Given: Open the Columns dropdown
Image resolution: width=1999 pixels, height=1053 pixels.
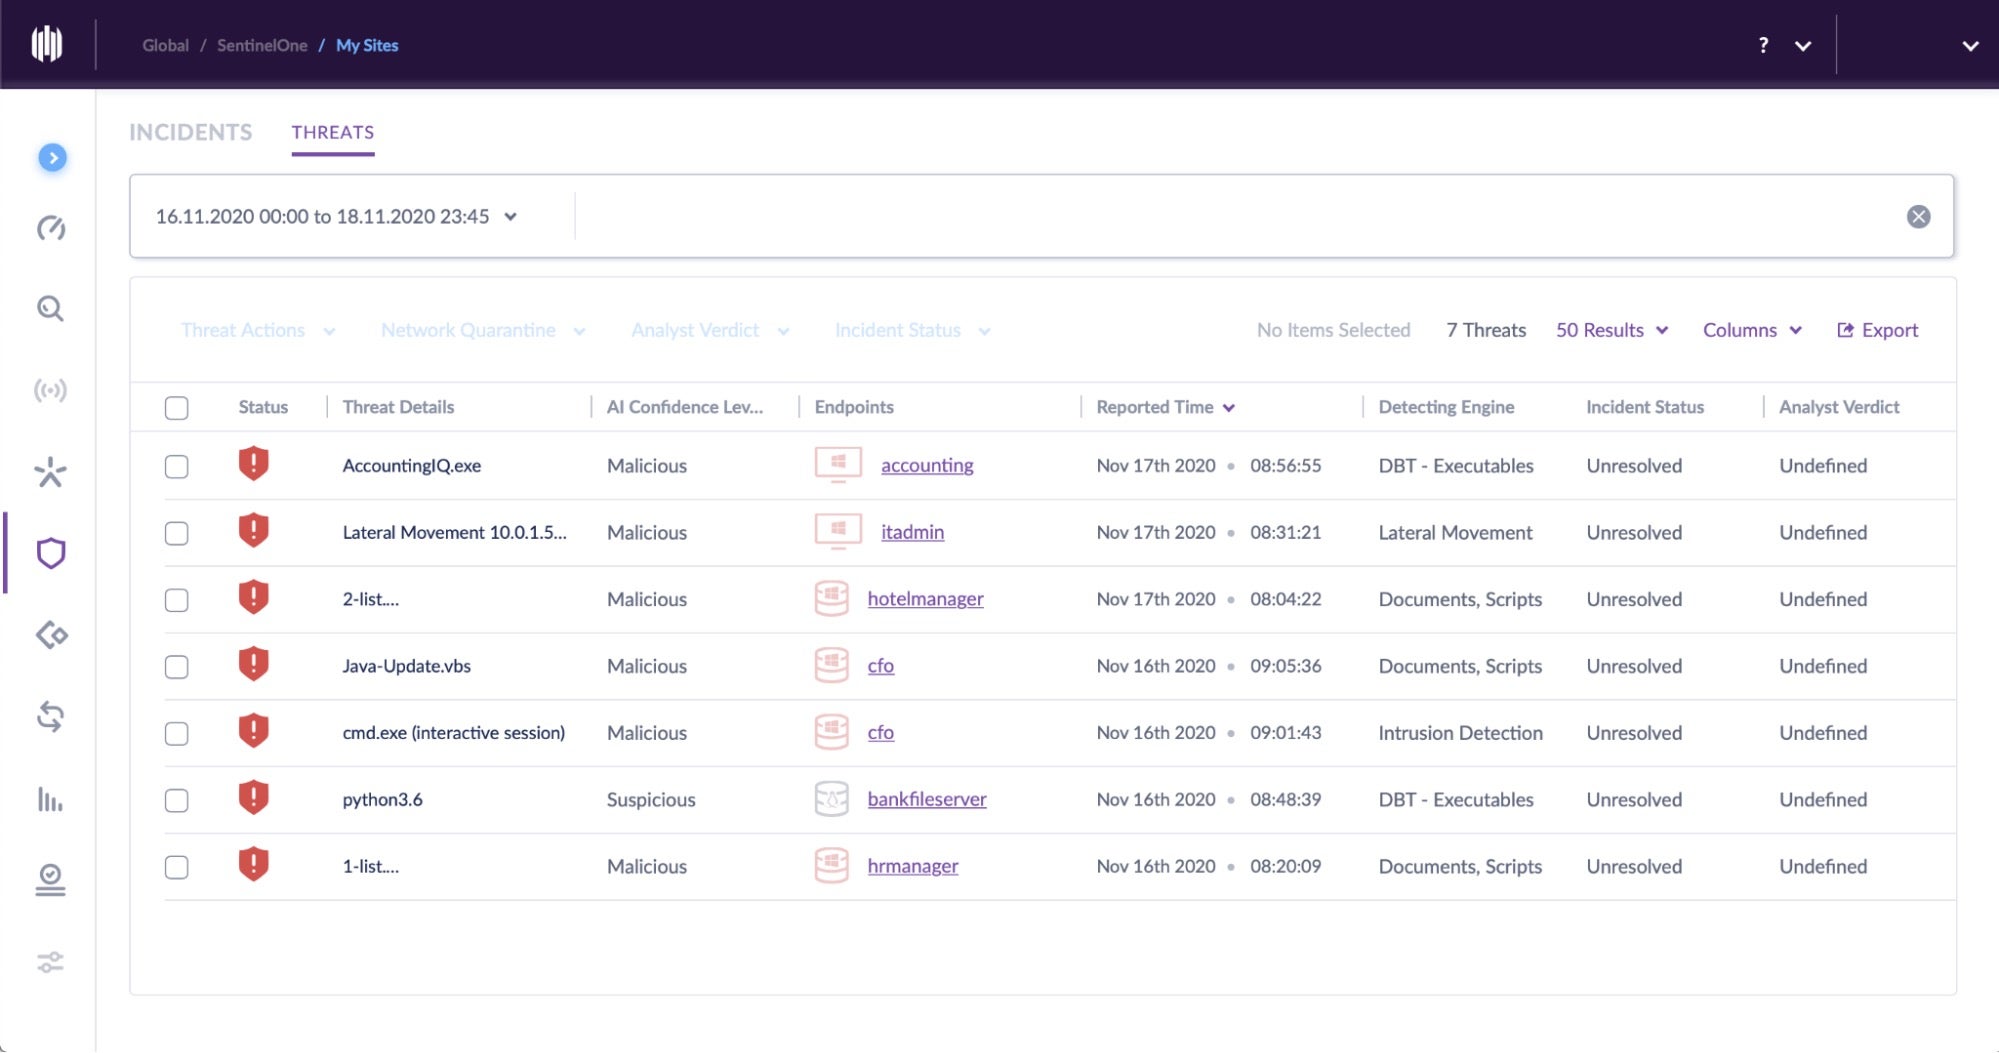Looking at the screenshot, I should [1751, 330].
